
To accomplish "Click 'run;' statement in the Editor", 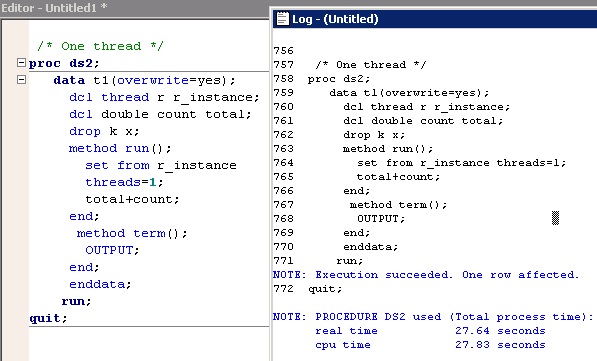I will (76, 301).
